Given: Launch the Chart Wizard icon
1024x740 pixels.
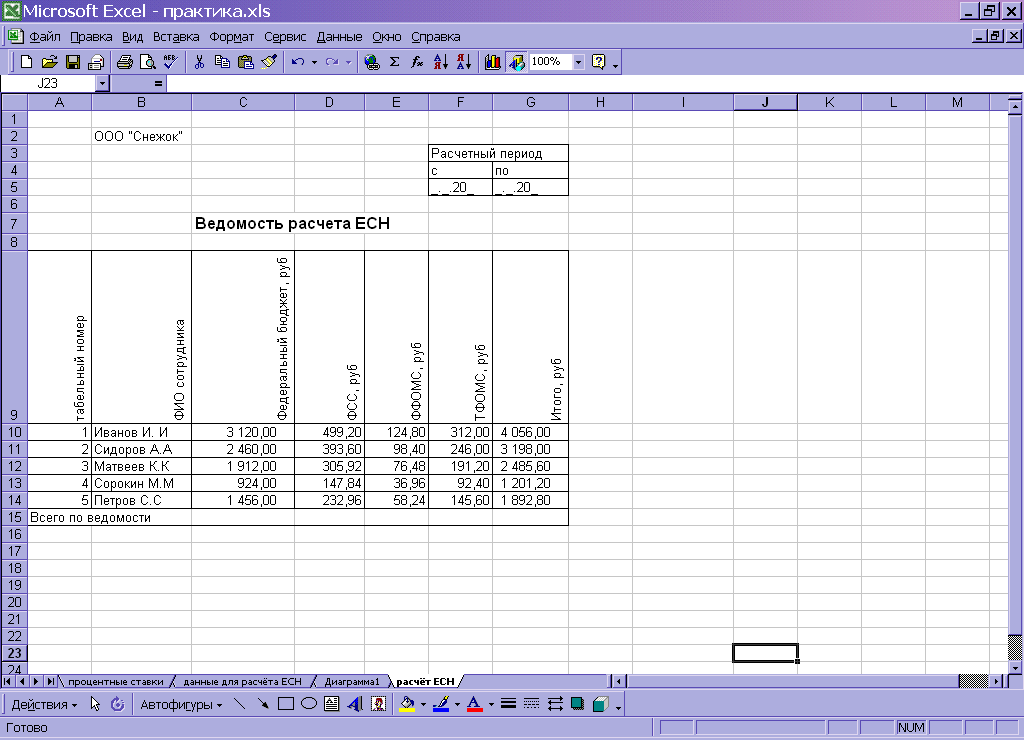Looking at the screenshot, I should pyautogui.click(x=493, y=62).
